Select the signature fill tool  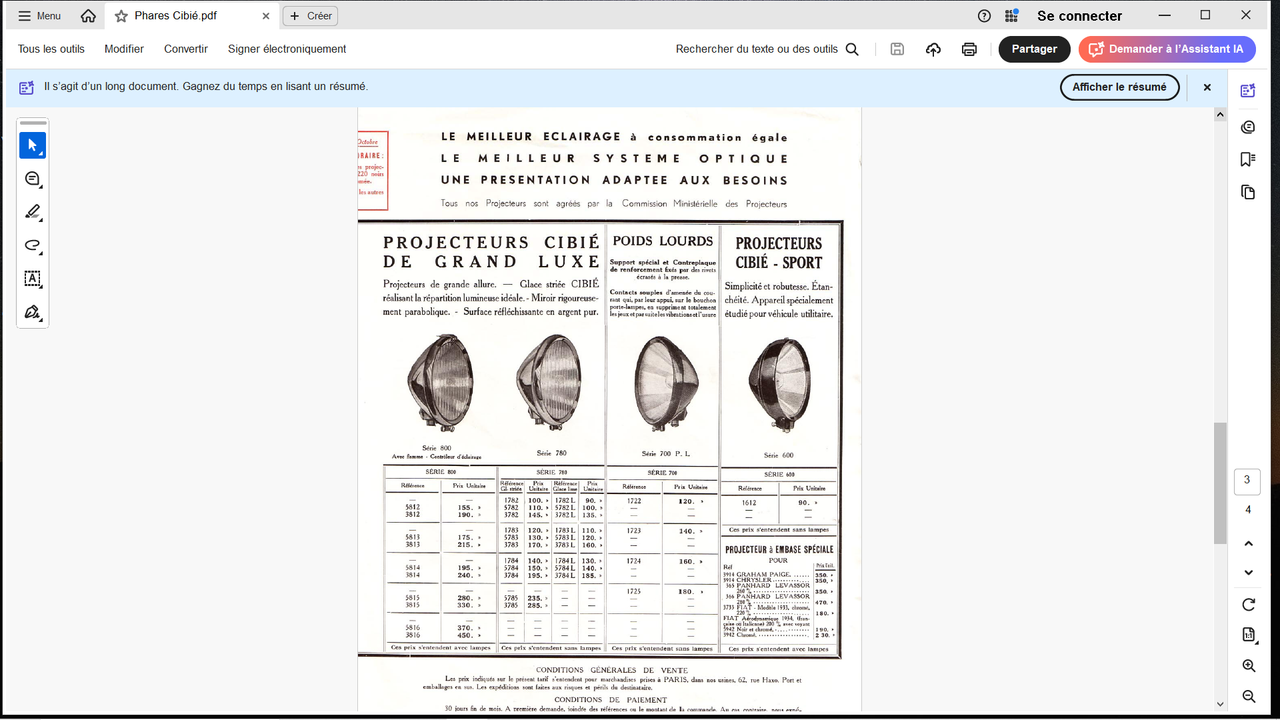32,312
